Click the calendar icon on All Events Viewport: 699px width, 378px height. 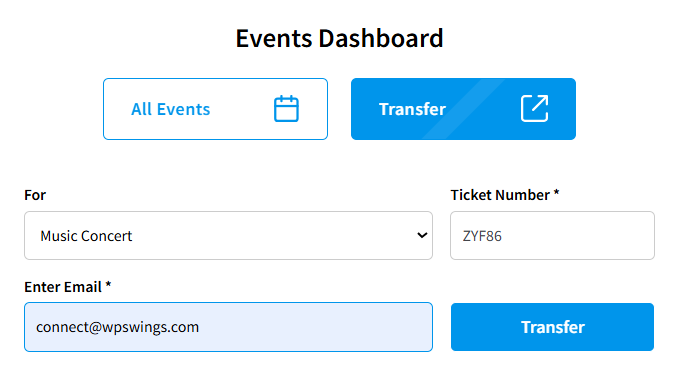tap(286, 109)
